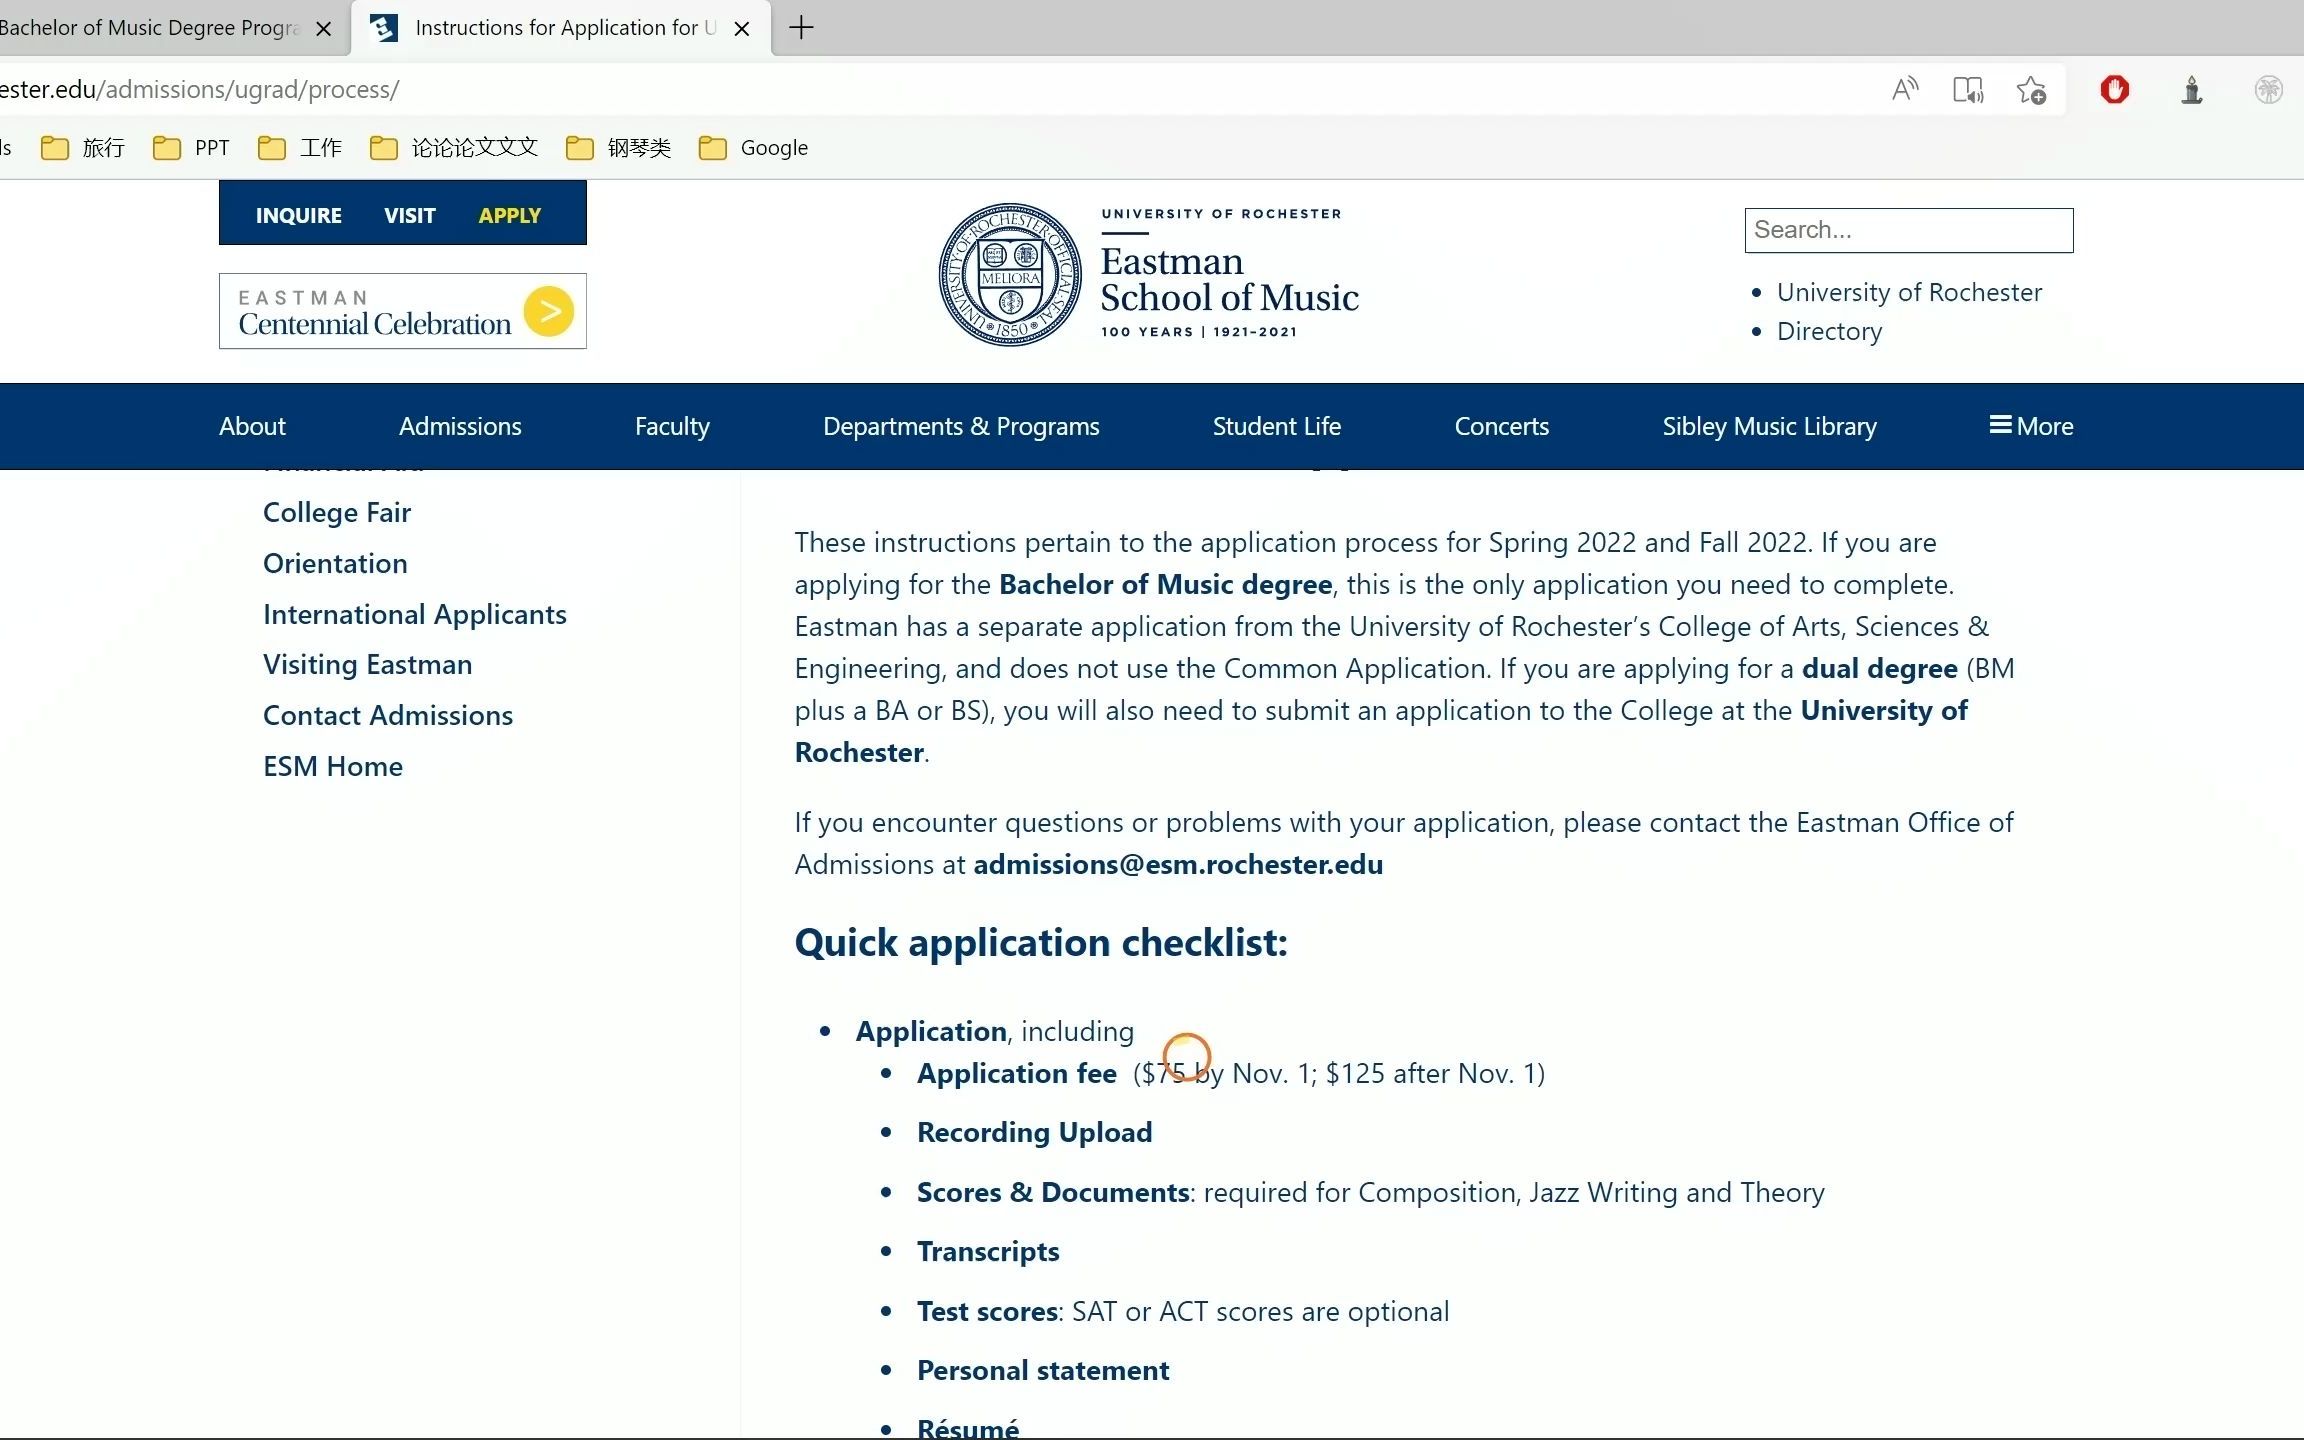Click the University of Rochester seal logo

tap(1010, 275)
